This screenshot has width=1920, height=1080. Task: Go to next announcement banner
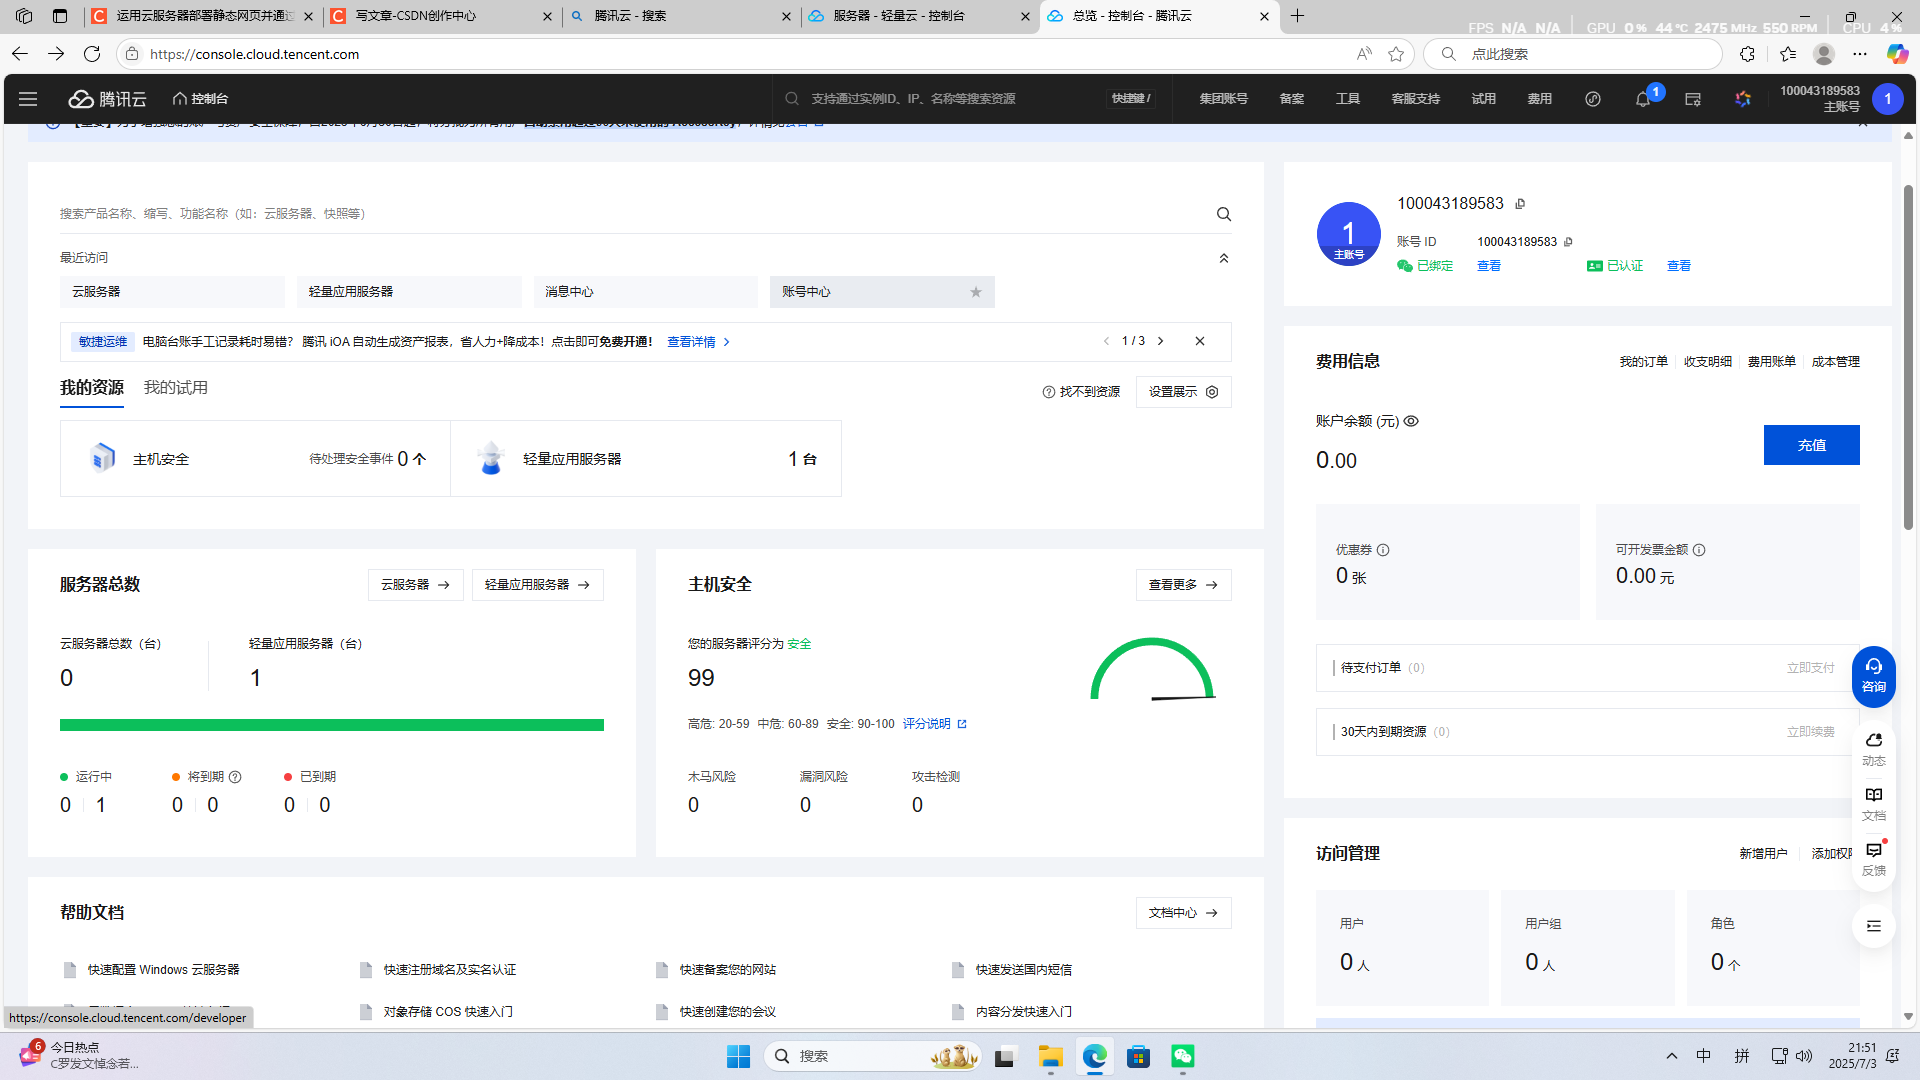click(1160, 341)
